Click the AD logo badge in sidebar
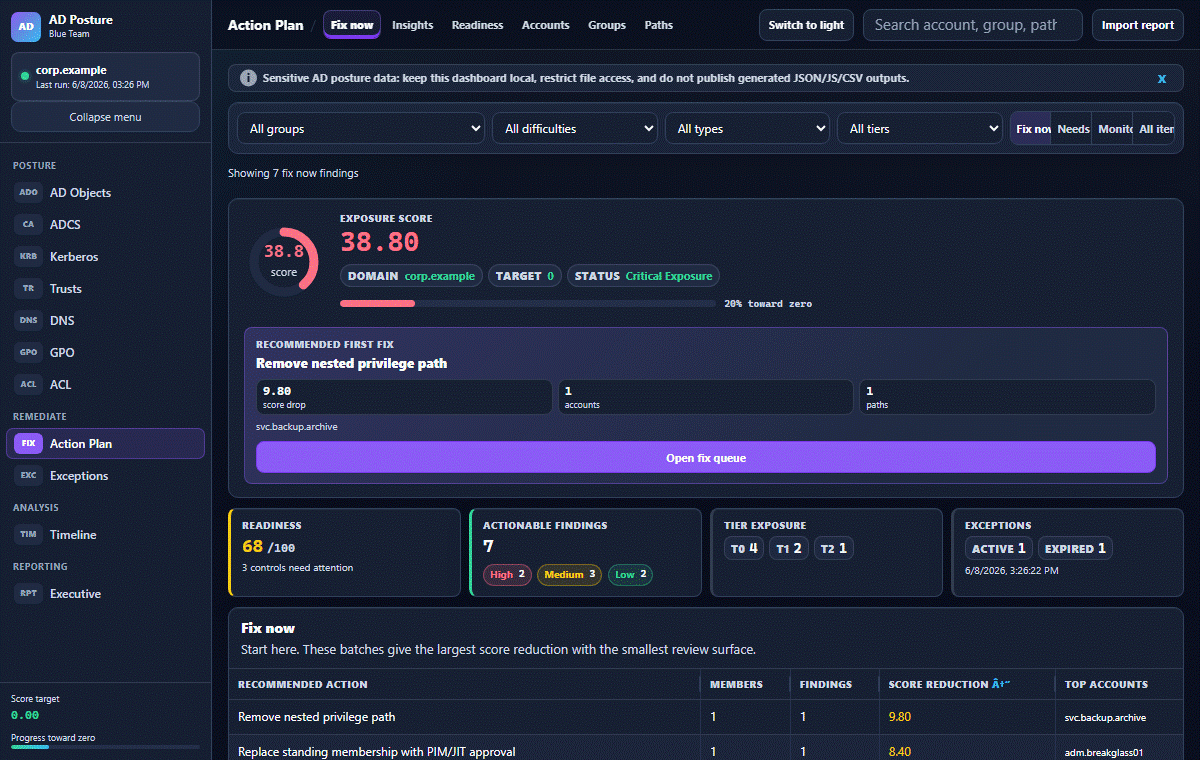 pos(26,26)
